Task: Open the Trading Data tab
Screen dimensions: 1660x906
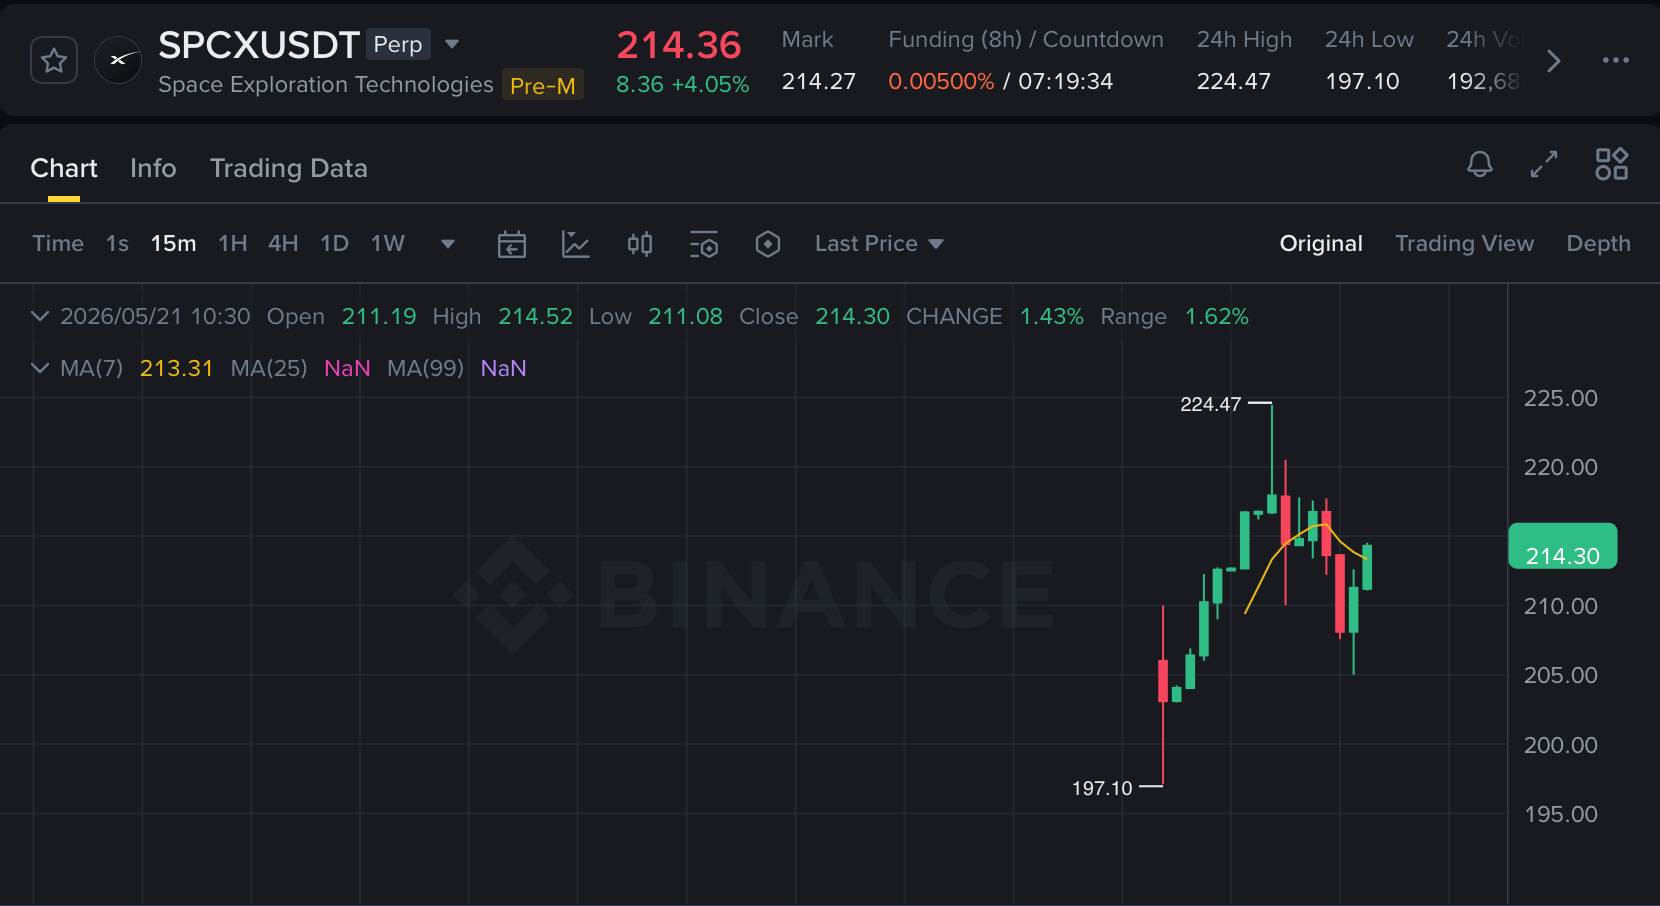Action: (288, 168)
